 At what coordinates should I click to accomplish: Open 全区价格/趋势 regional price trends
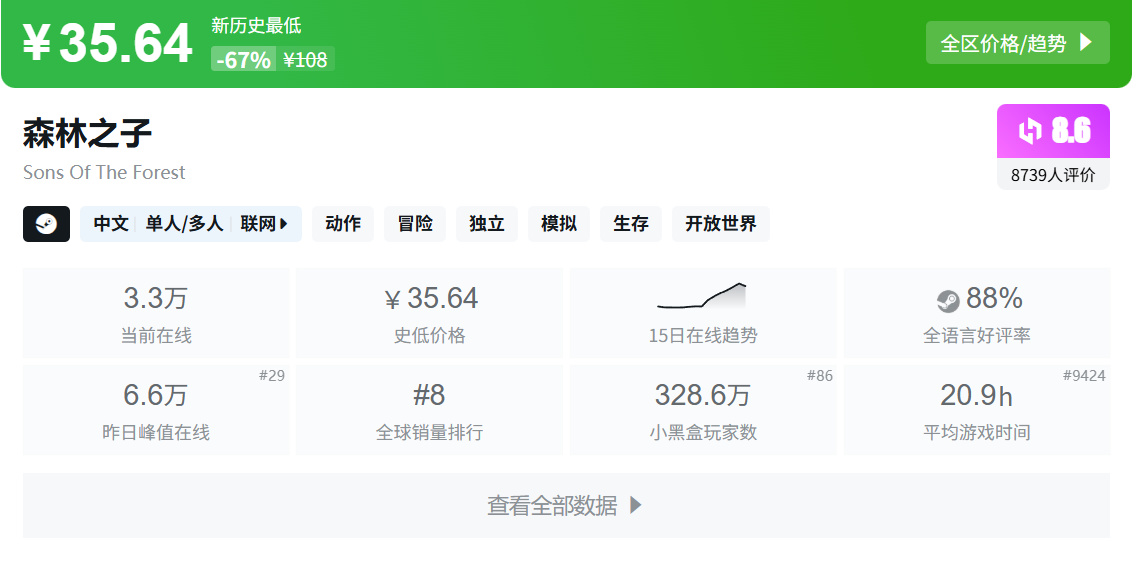point(1017,43)
